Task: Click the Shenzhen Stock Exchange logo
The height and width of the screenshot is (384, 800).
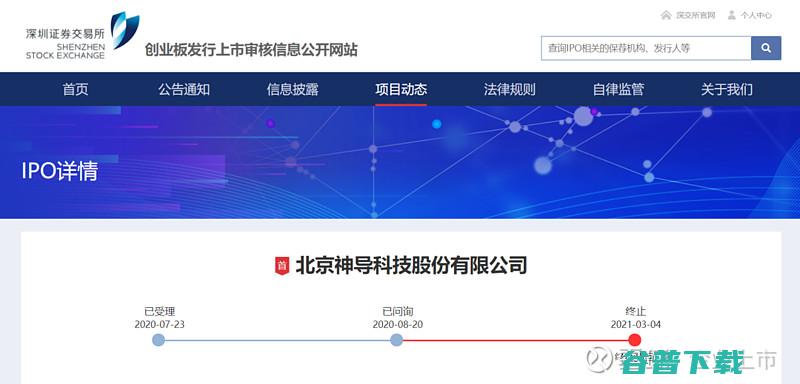Action: pyautogui.click(x=83, y=36)
